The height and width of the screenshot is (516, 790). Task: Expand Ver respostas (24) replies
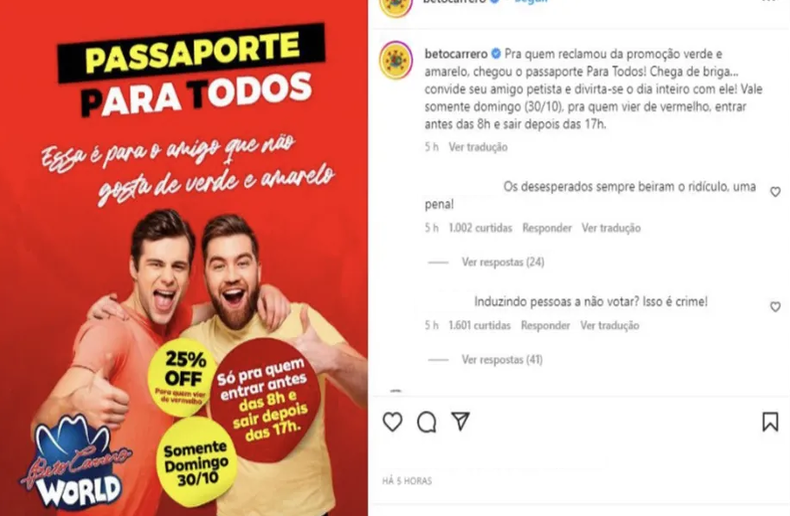pos(503,262)
